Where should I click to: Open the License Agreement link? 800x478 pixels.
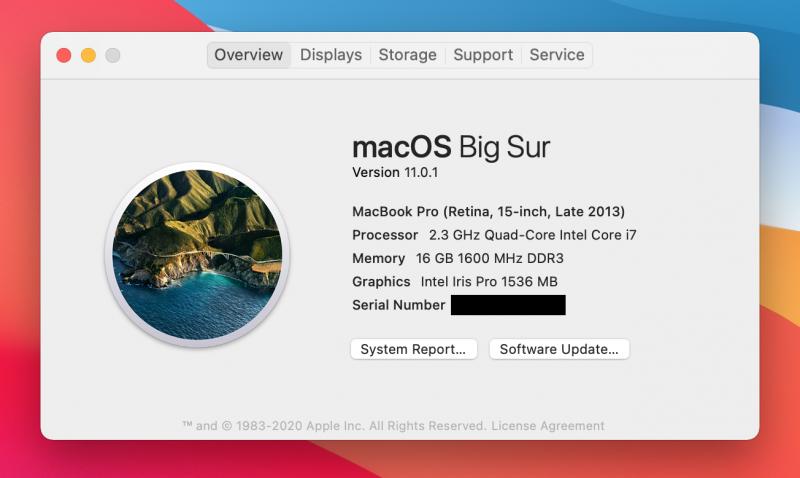click(x=548, y=426)
